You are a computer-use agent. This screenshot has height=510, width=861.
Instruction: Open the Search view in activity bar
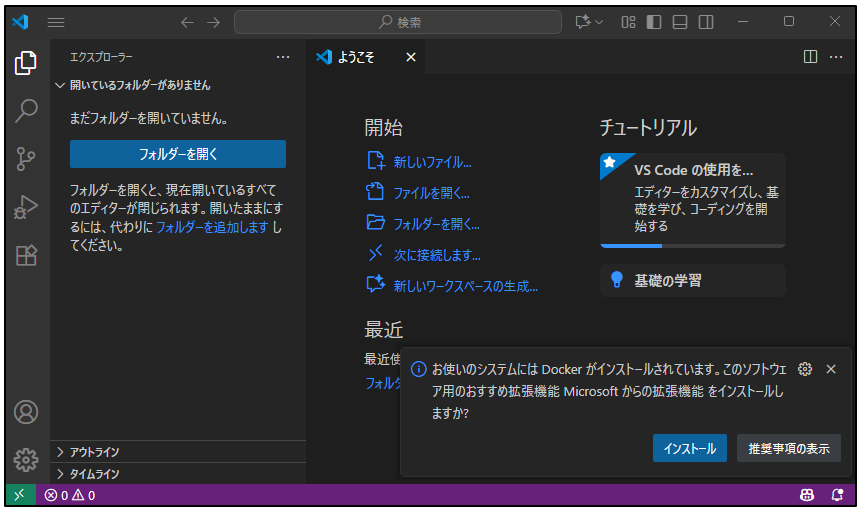[x=26, y=111]
